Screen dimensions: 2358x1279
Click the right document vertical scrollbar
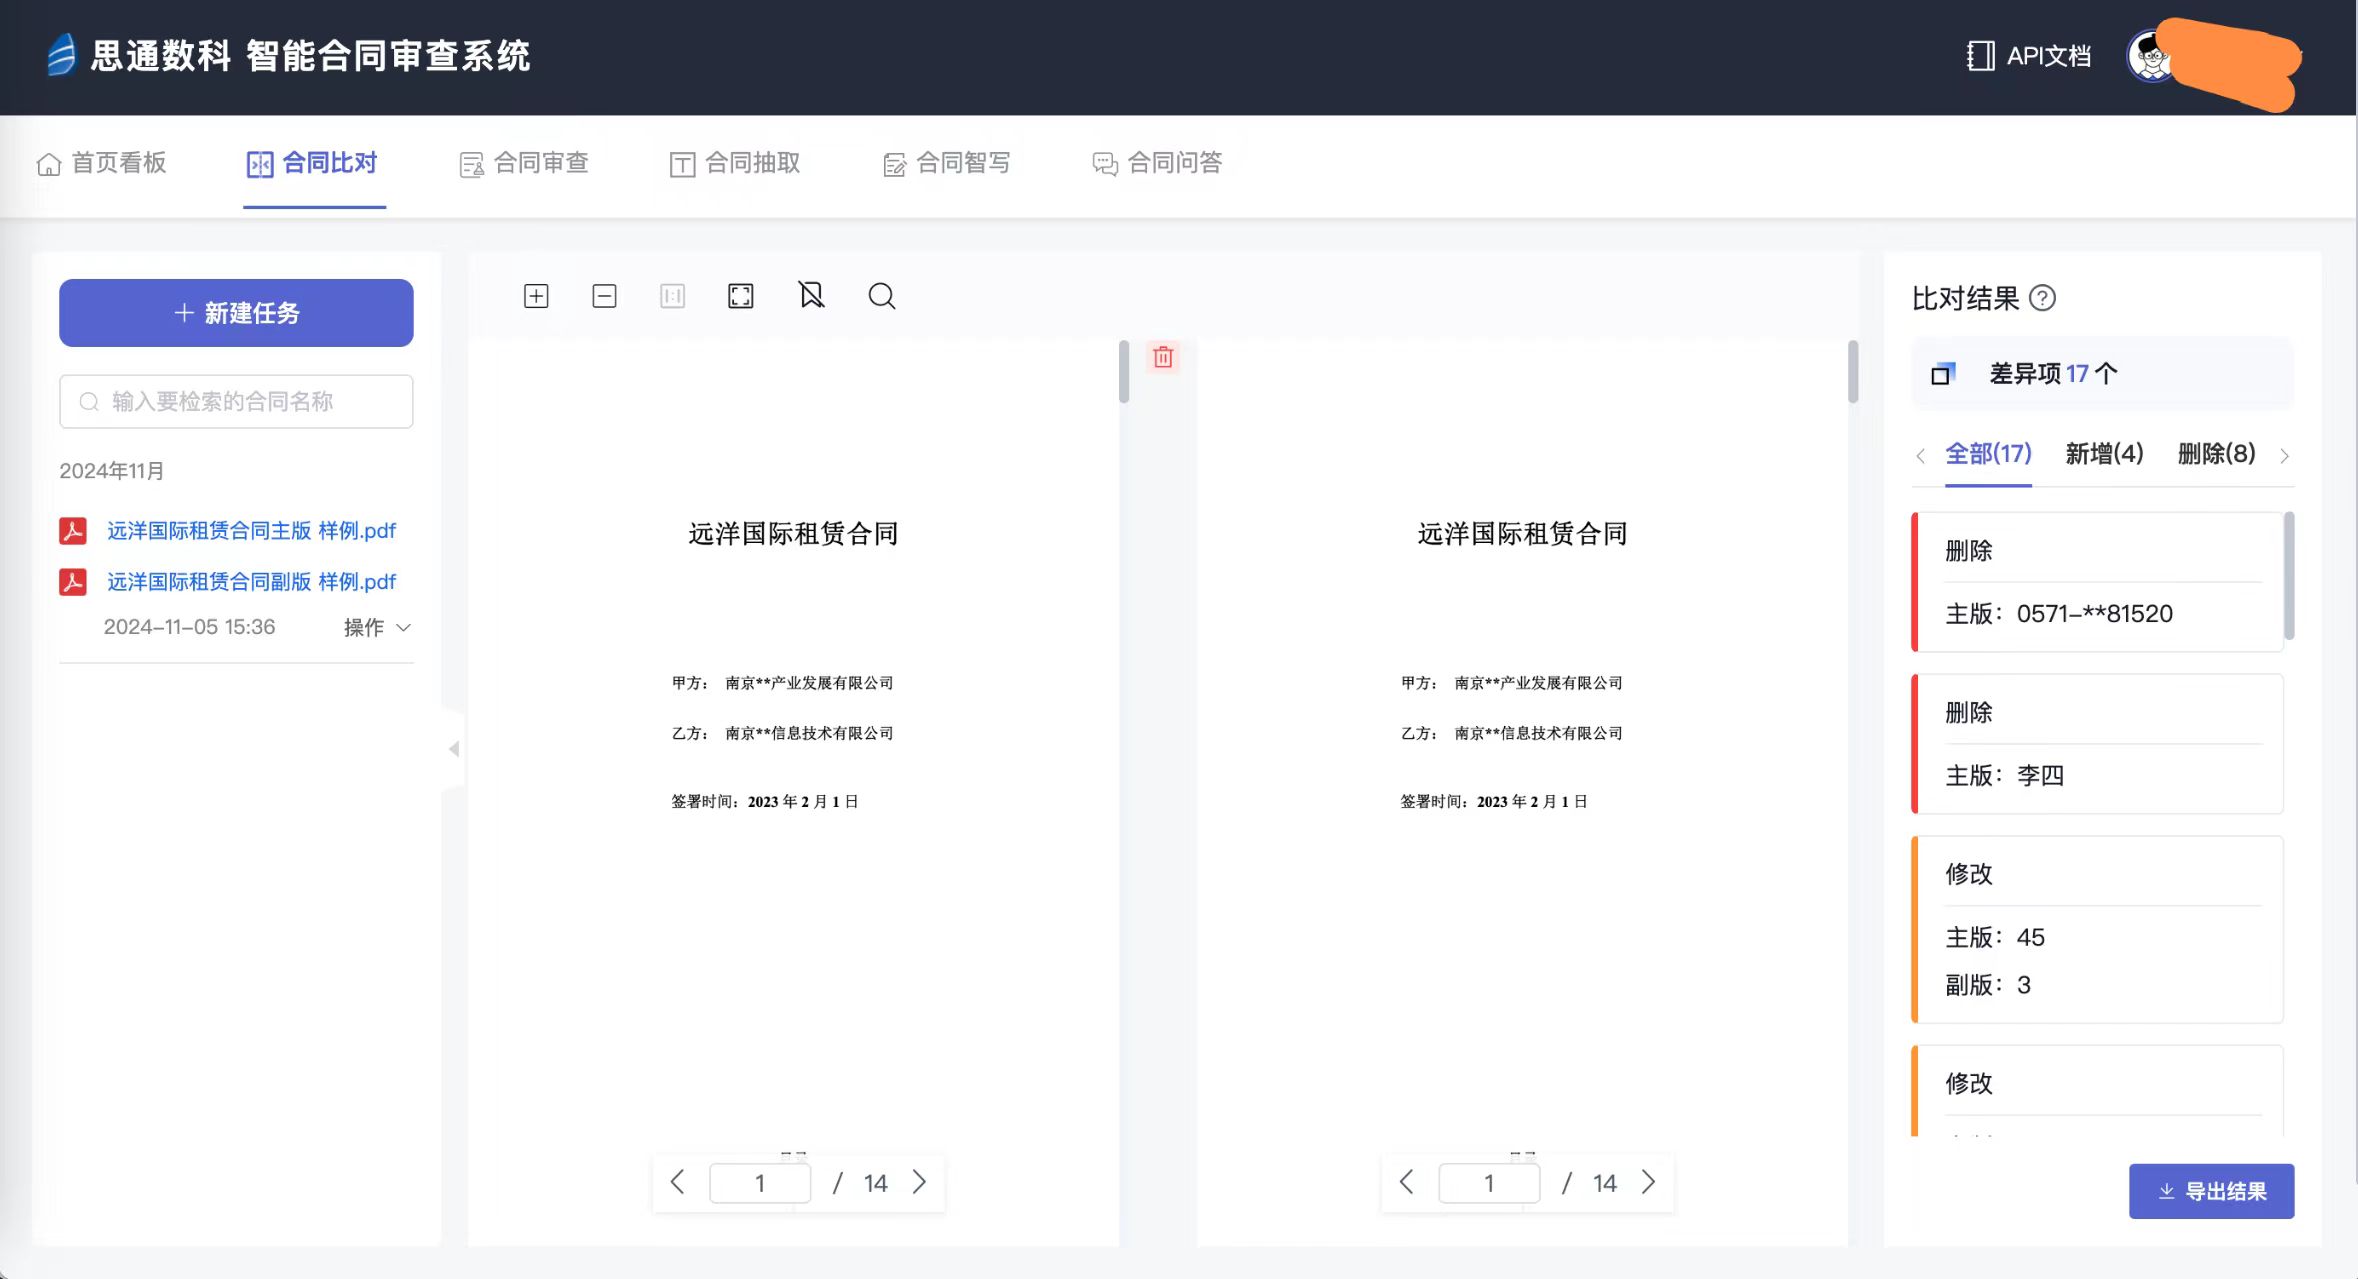[1852, 373]
